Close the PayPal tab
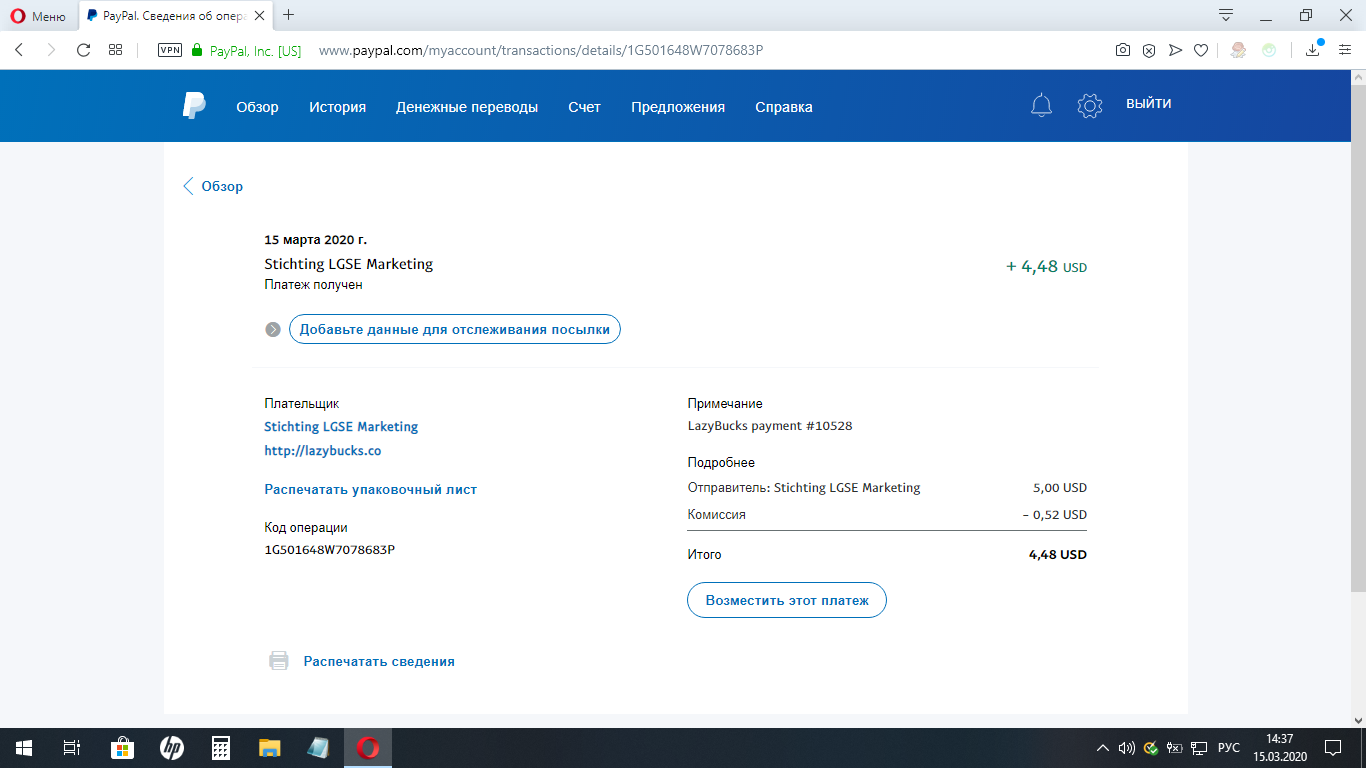The width and height of the screenshot is (1366, 768). coord(261,16)
